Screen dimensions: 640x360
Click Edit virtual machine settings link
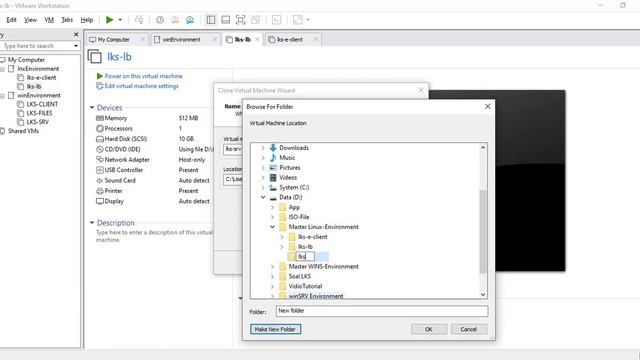pyautogui.click(x=141, y=86)
